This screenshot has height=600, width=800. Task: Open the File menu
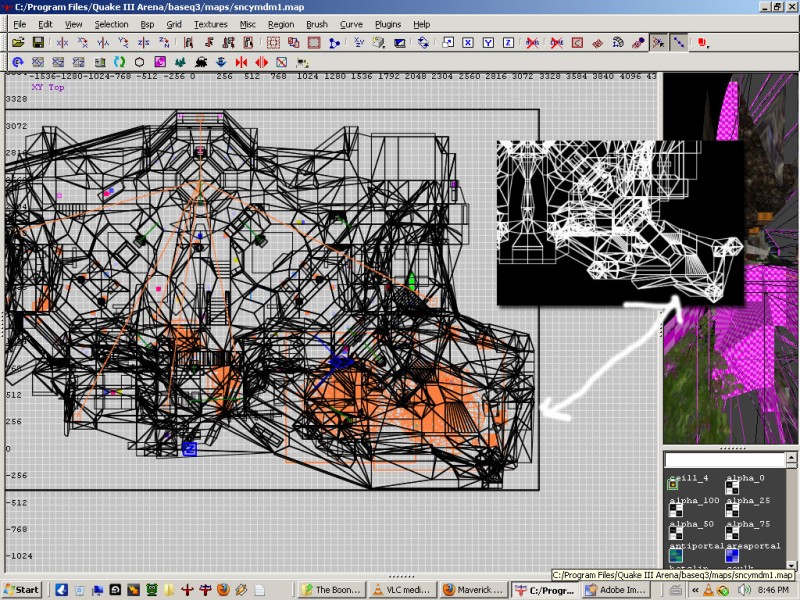(x=19, y=24)
